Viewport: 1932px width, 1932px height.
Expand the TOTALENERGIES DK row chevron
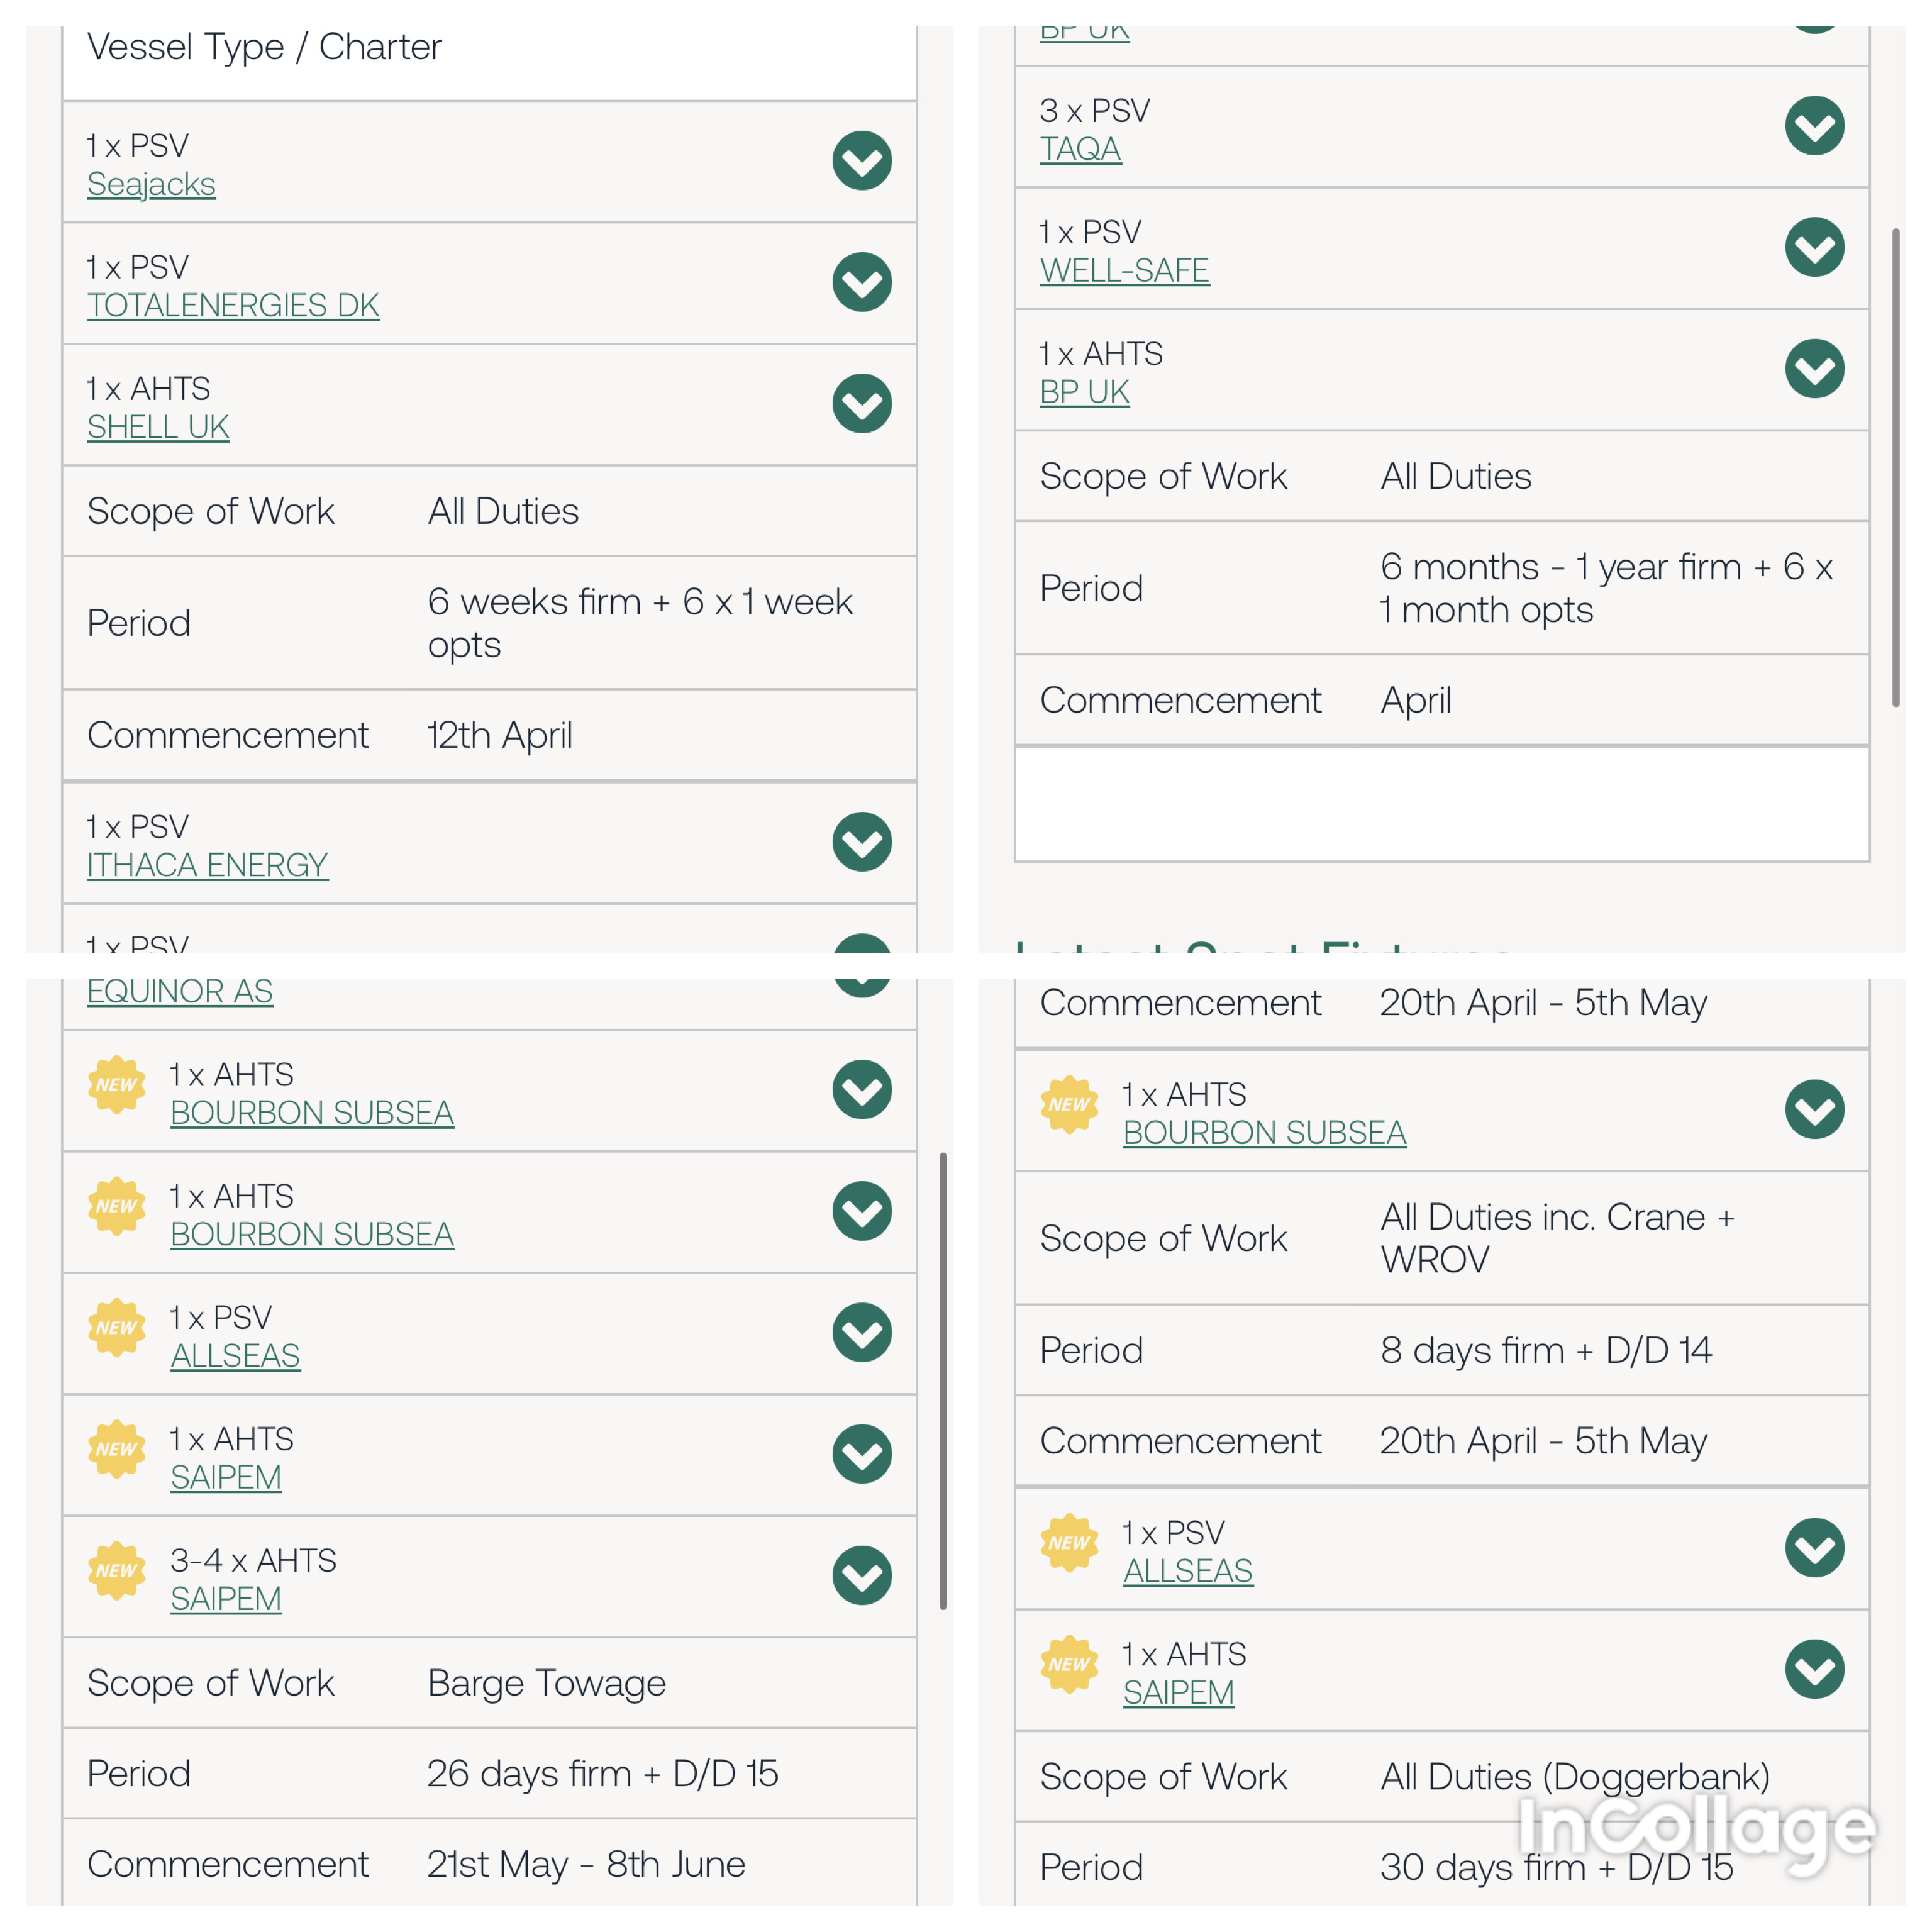coord(862,282)
